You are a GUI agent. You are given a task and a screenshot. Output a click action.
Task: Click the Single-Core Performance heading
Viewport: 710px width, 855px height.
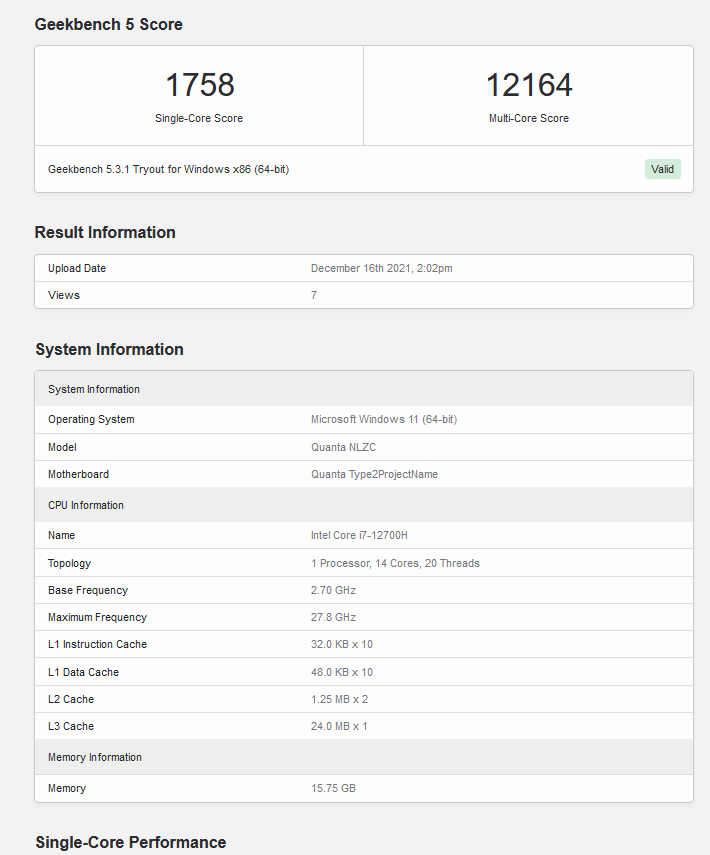[x=131, y=842]
